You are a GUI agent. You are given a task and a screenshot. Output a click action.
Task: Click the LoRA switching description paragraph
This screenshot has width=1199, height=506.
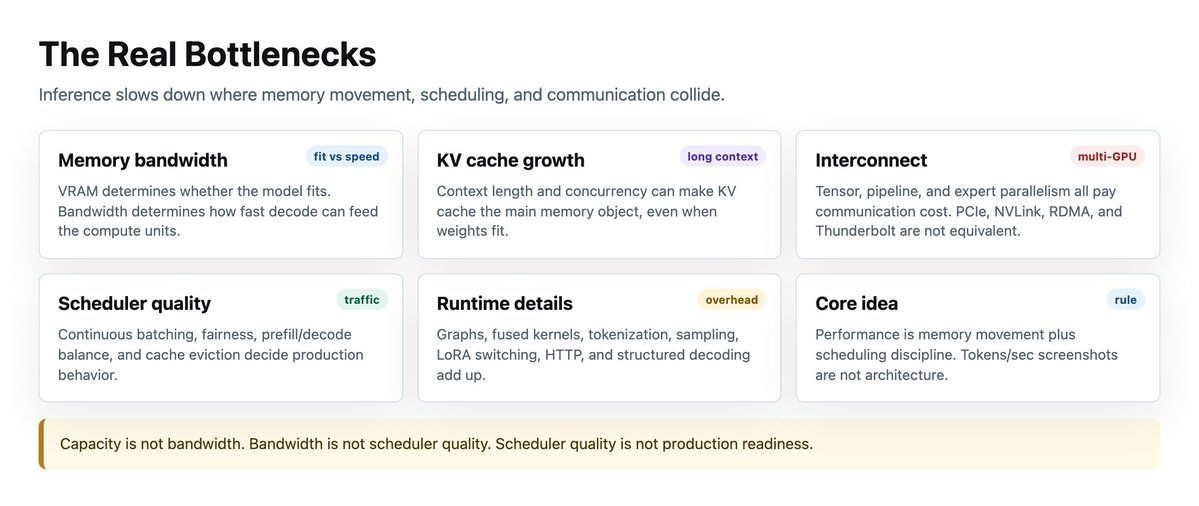[x=593, y=355]
